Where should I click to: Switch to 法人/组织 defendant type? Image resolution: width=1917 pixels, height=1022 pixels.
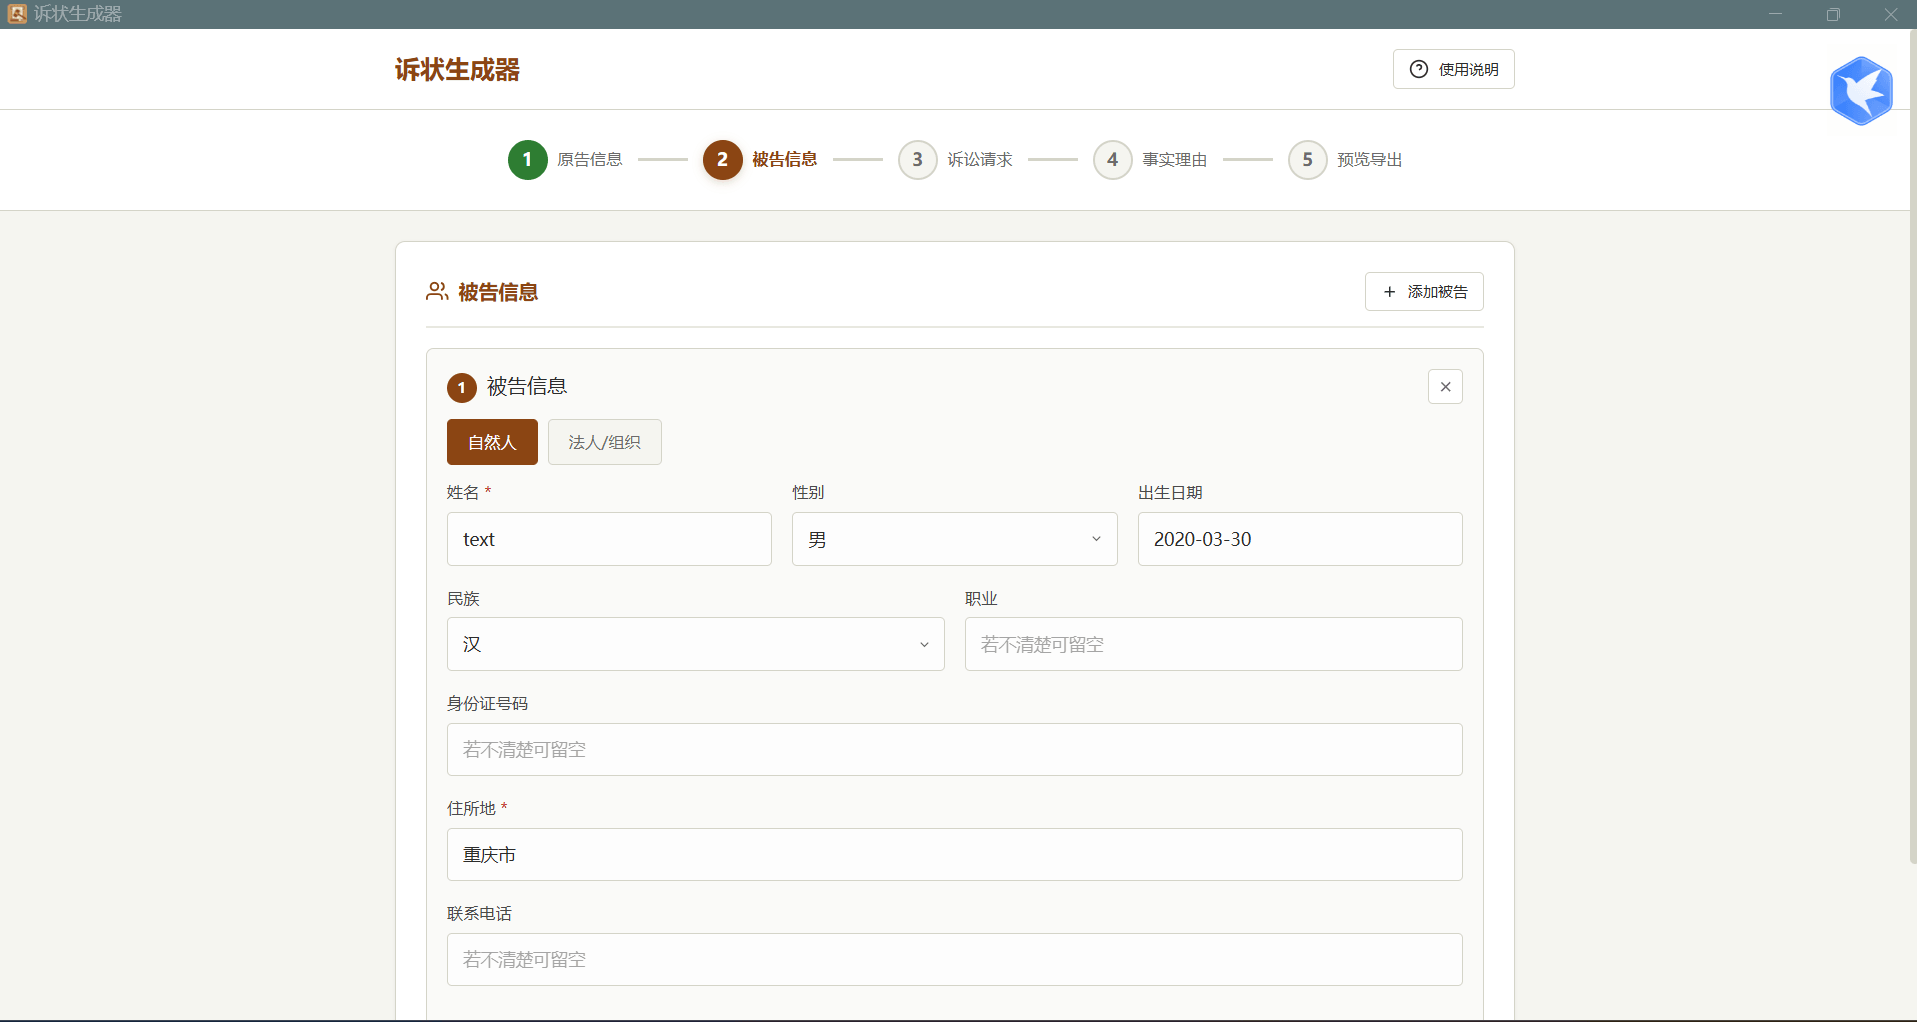click(x=604, y=442)
